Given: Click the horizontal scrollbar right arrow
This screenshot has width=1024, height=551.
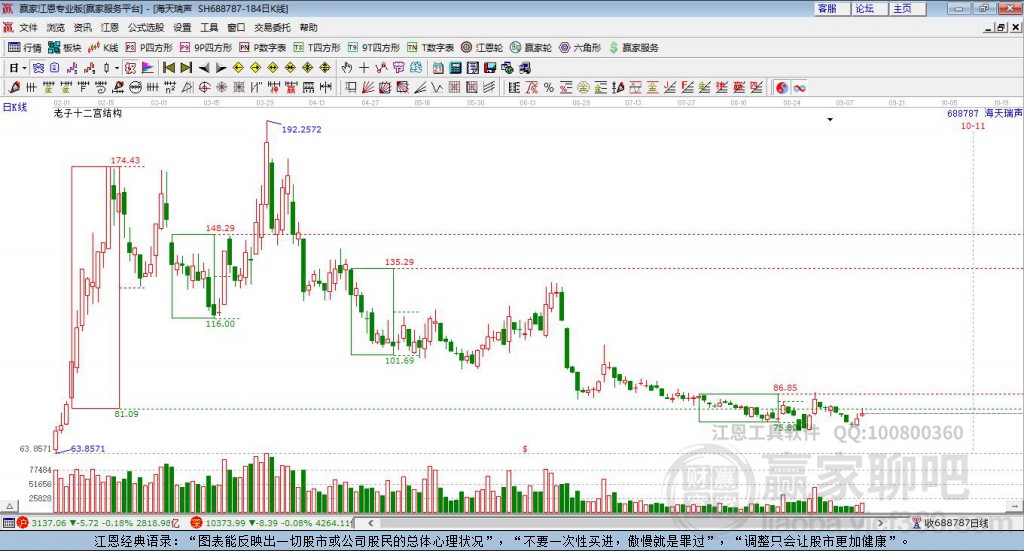Looking at the screenshot, I should [x=880, y=523].
